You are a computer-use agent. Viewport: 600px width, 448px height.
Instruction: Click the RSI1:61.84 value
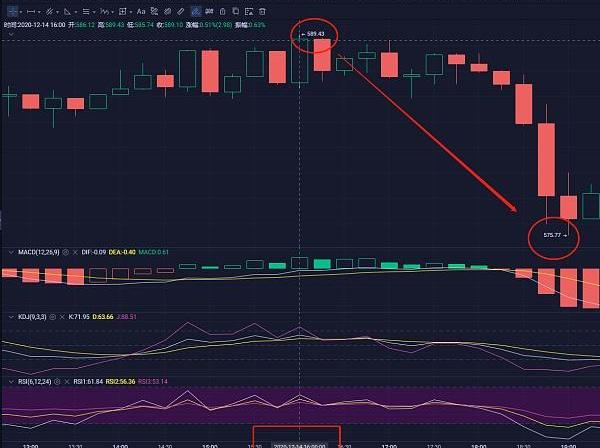pyautogui.click(x=88, y=381)
